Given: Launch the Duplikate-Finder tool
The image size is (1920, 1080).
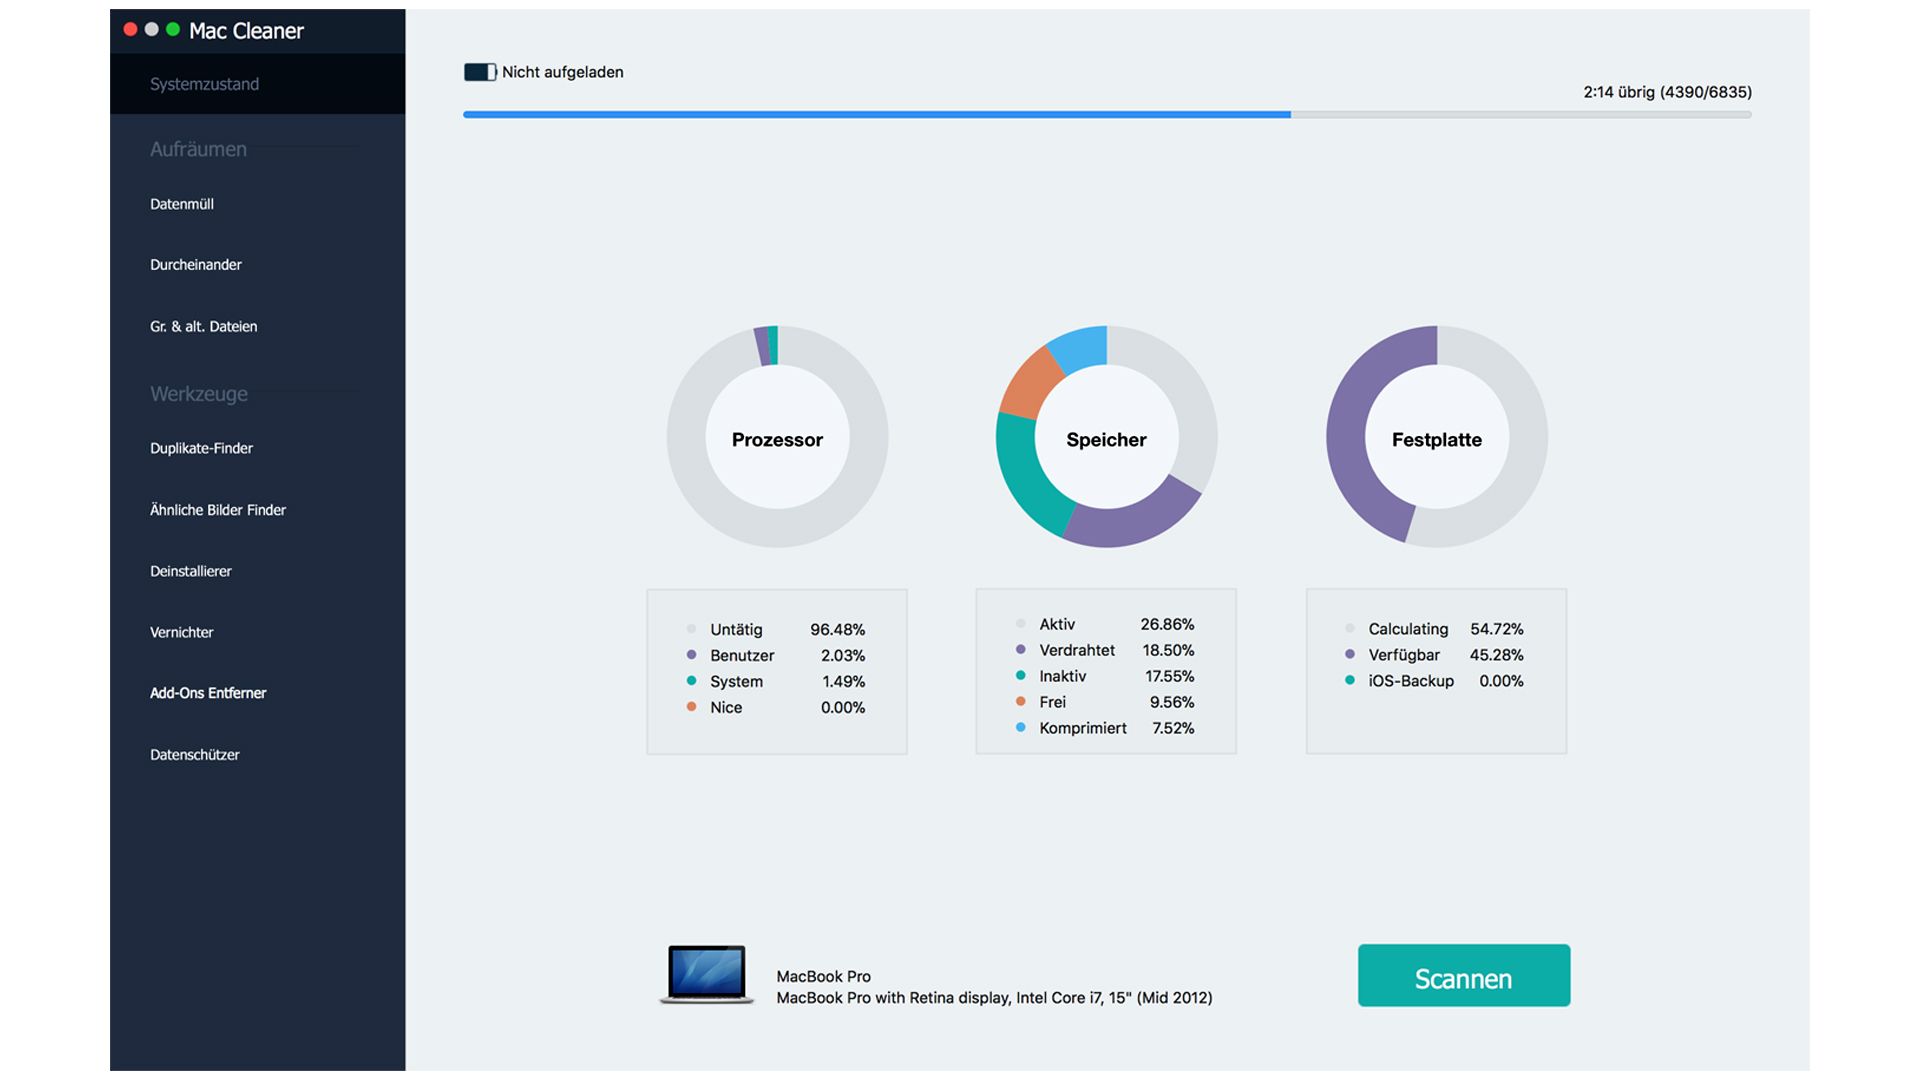Looking at the screenshot, I should 201,448.
